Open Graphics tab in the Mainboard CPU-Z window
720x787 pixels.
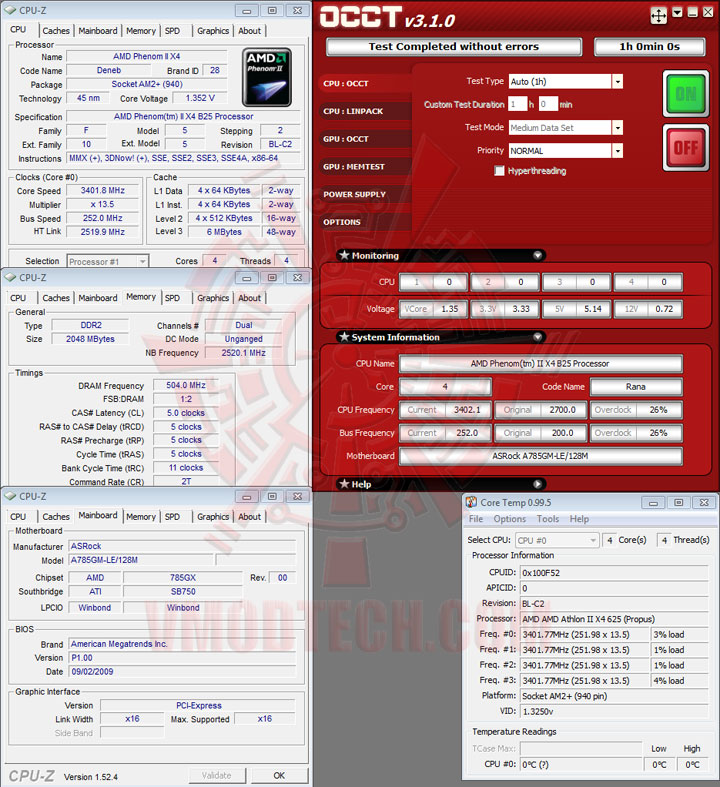tap(213, 516)
